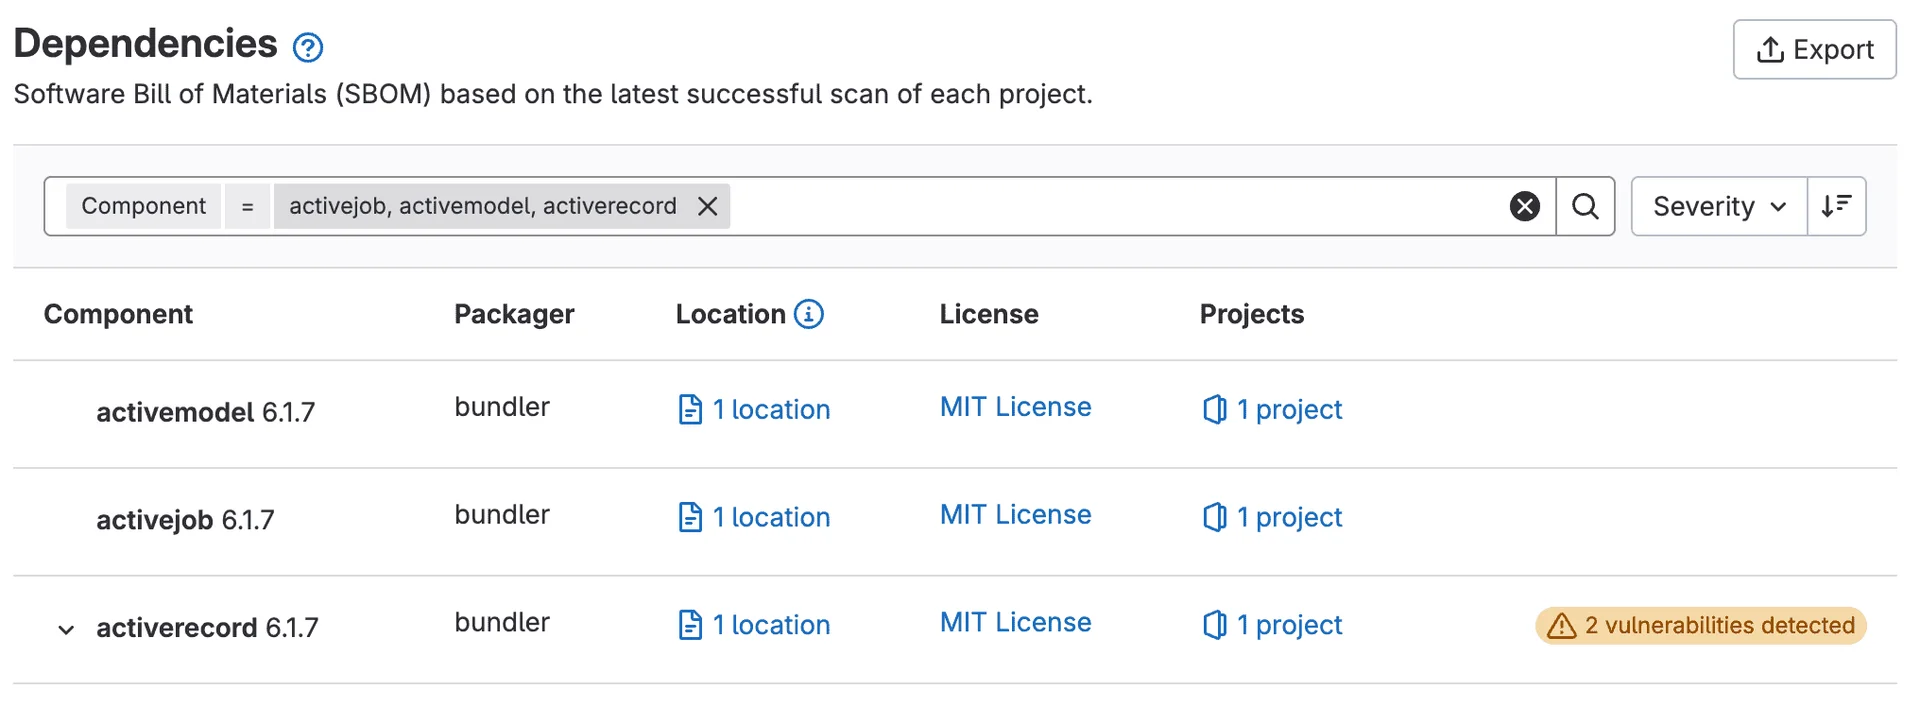
Task: Click the Location info icon
Action: coord(809,314)
